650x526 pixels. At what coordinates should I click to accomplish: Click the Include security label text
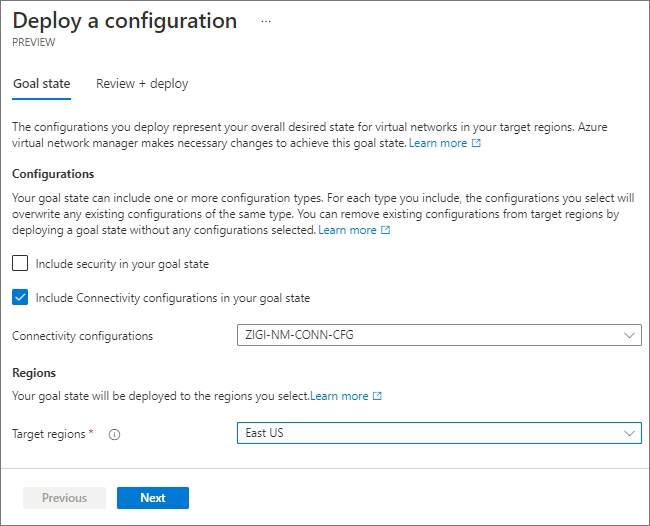[122, 264]
